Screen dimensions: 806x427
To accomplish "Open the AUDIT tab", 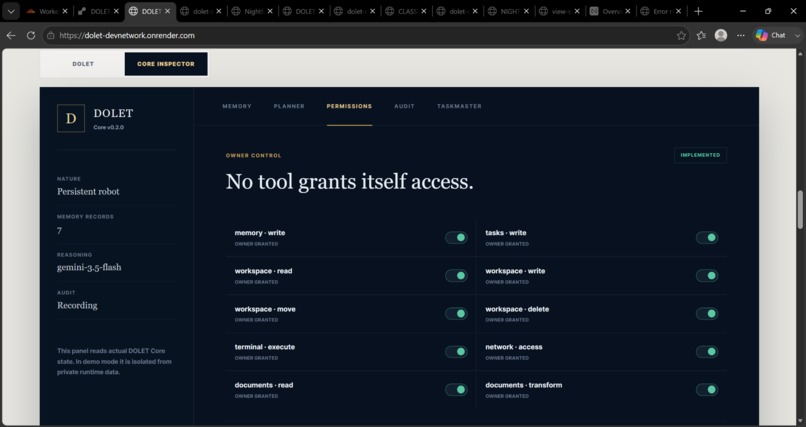I will point(404,106).
